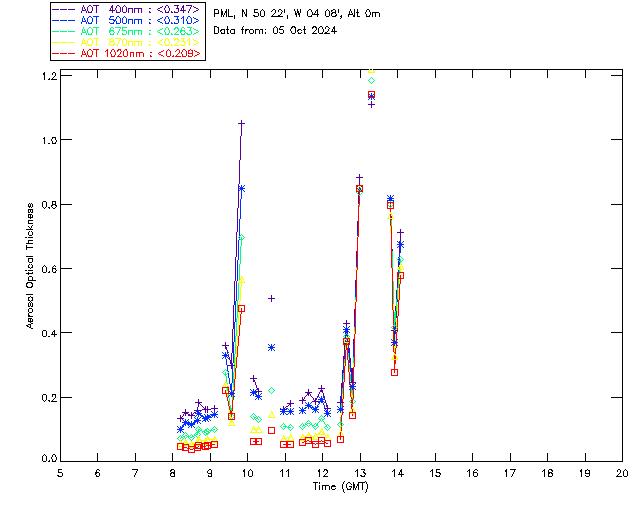Click y-axis tick label 0.6
This screenshot has height=512, width=640.
point(49,269)
